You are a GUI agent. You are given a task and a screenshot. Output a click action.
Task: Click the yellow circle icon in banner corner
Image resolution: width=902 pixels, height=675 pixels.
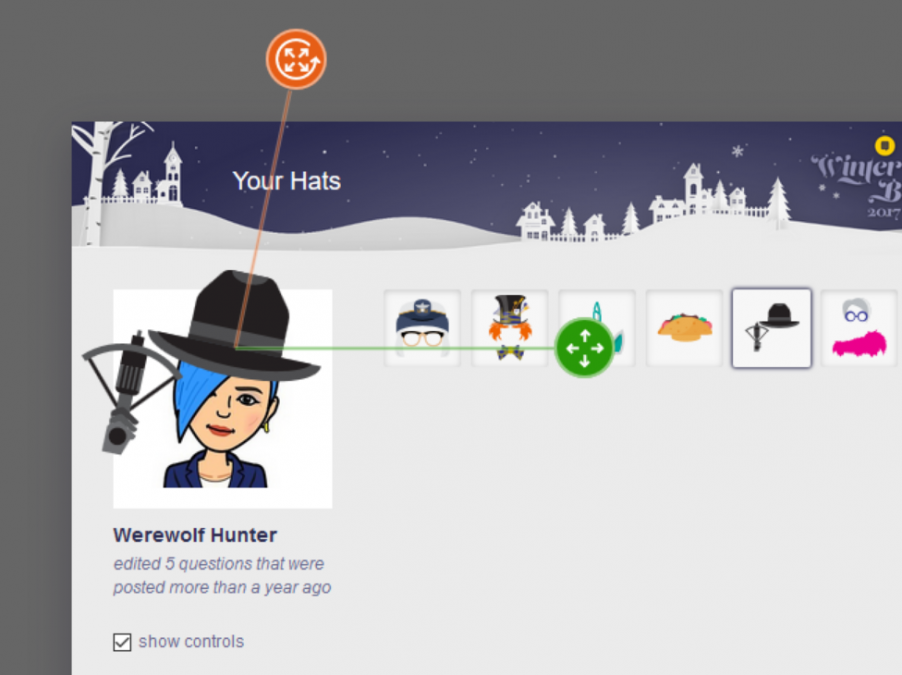885,146
